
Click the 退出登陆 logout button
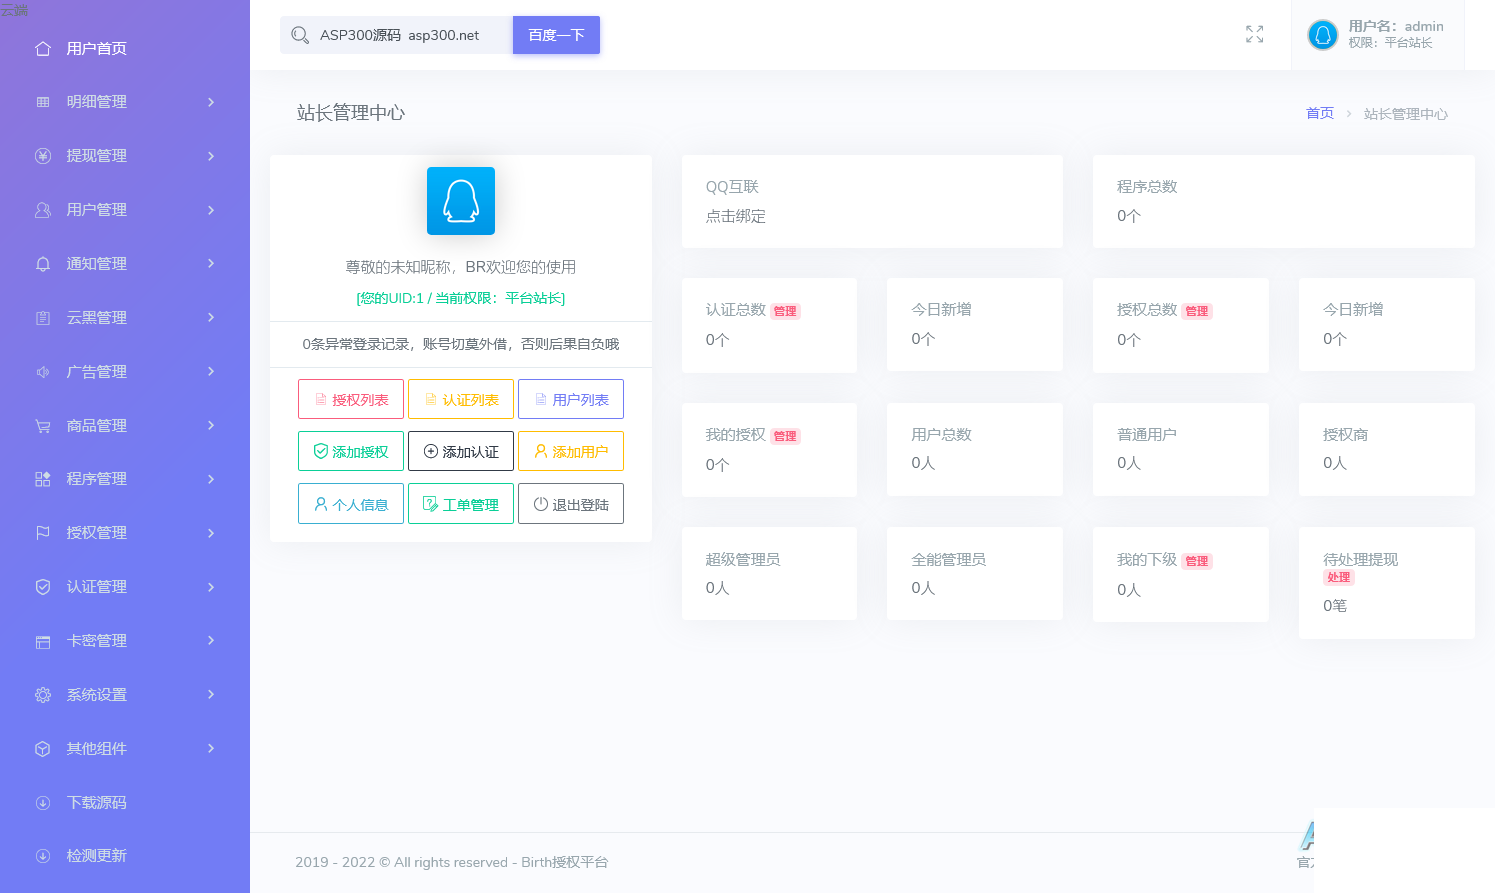pos(571,504)
